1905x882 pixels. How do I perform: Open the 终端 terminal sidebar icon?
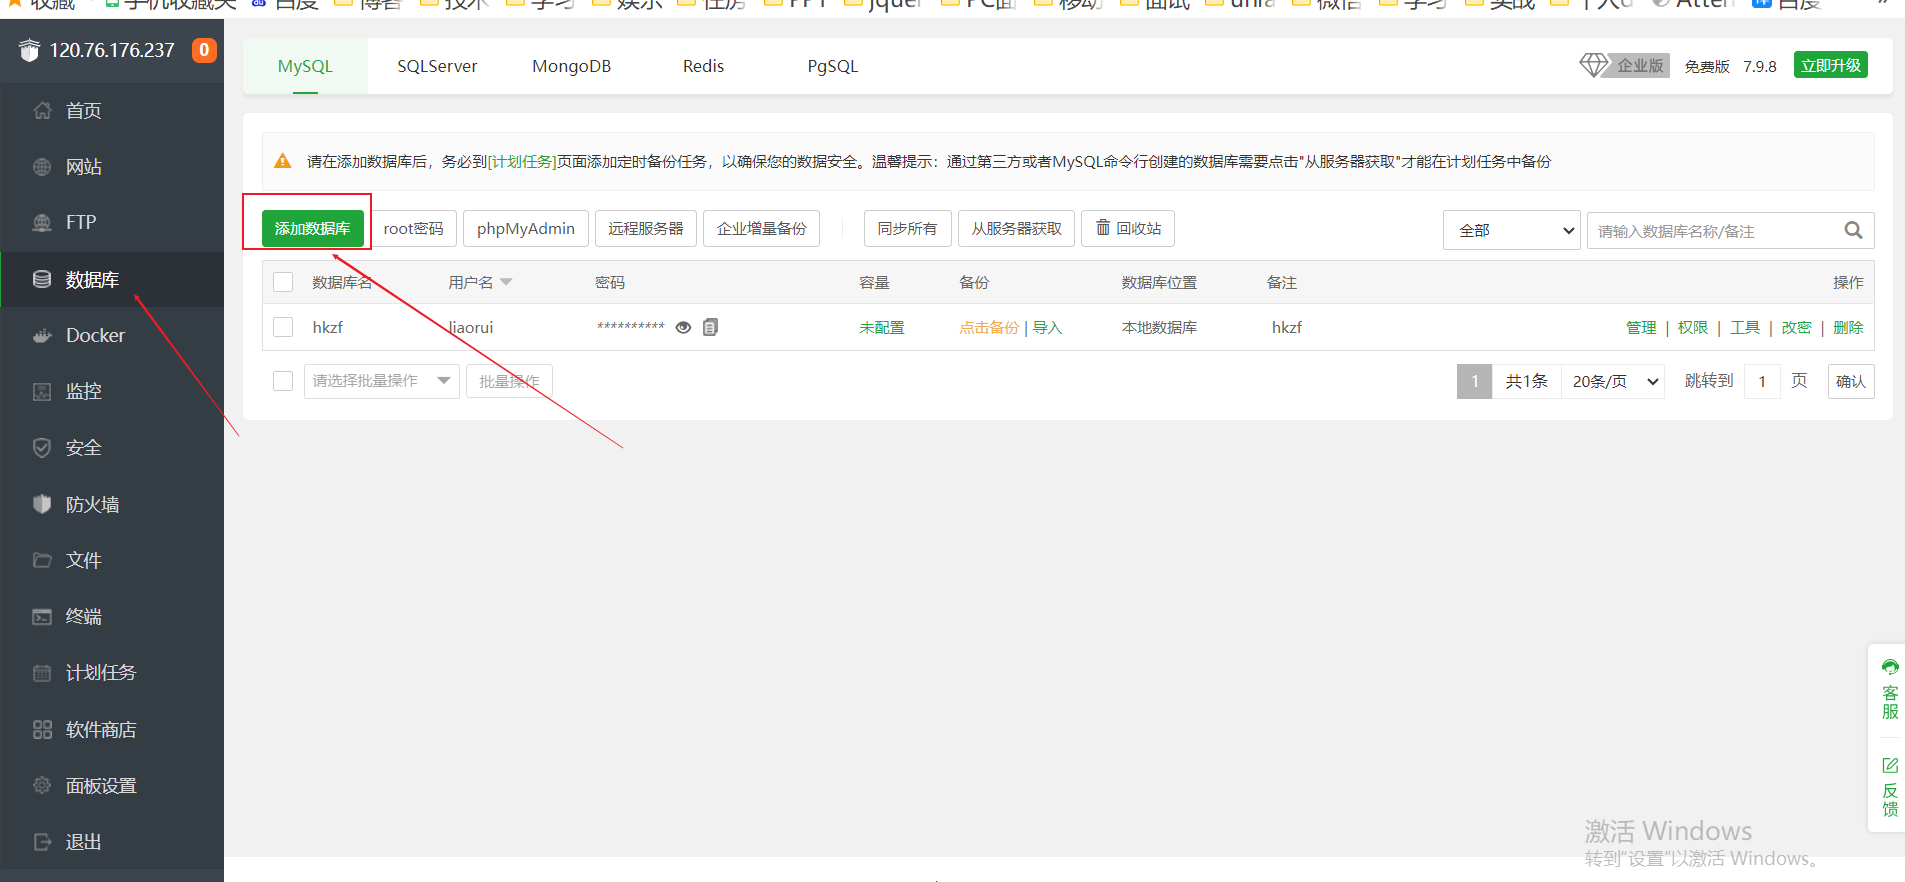pyautogui.click(x=42, y=617)
